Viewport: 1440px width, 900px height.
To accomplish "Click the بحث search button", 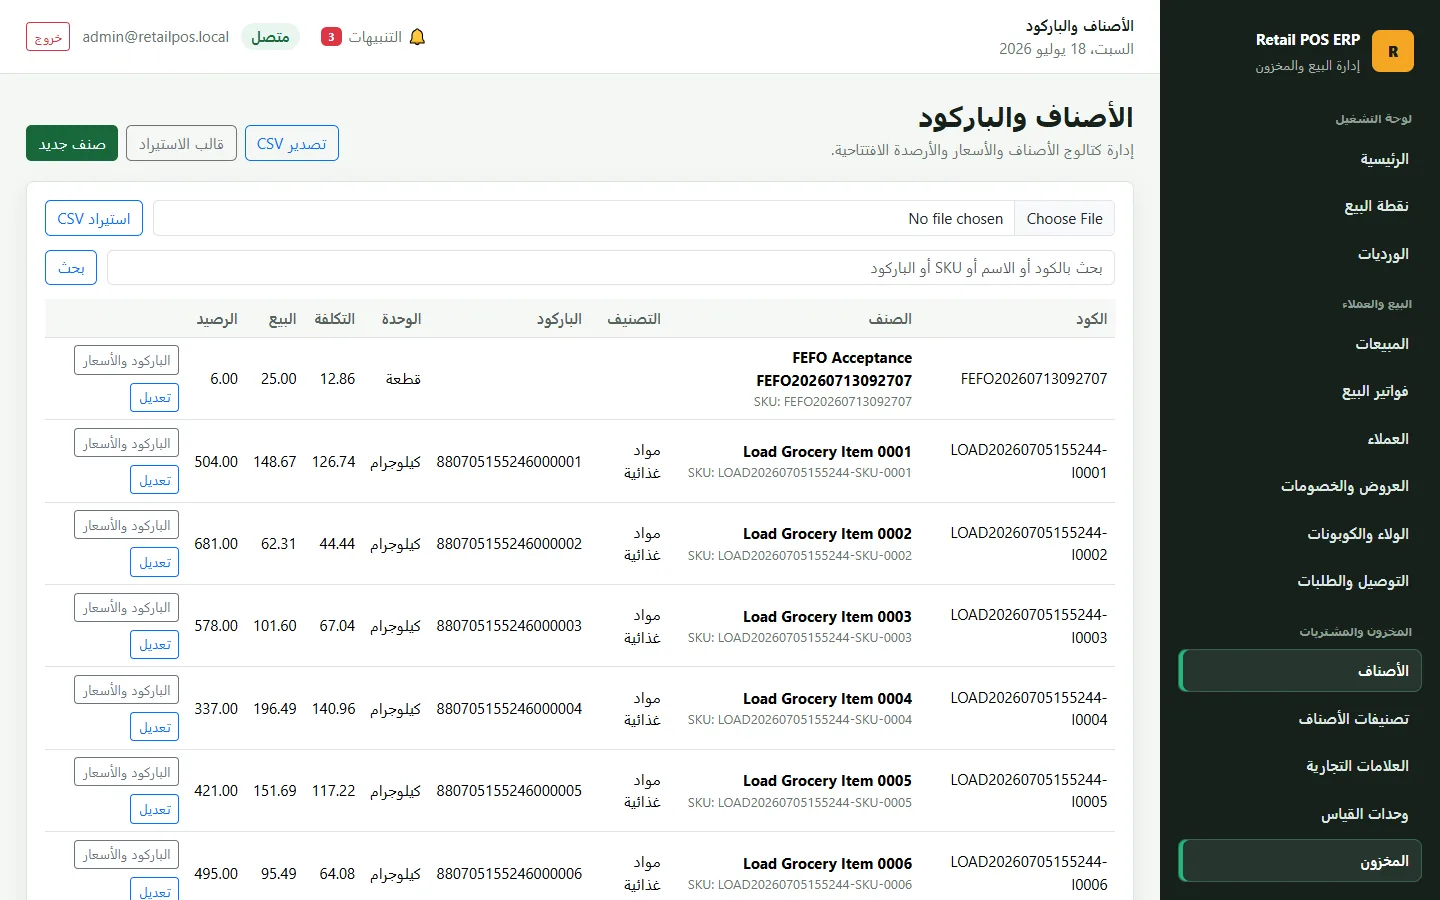I will click(71, 267).
